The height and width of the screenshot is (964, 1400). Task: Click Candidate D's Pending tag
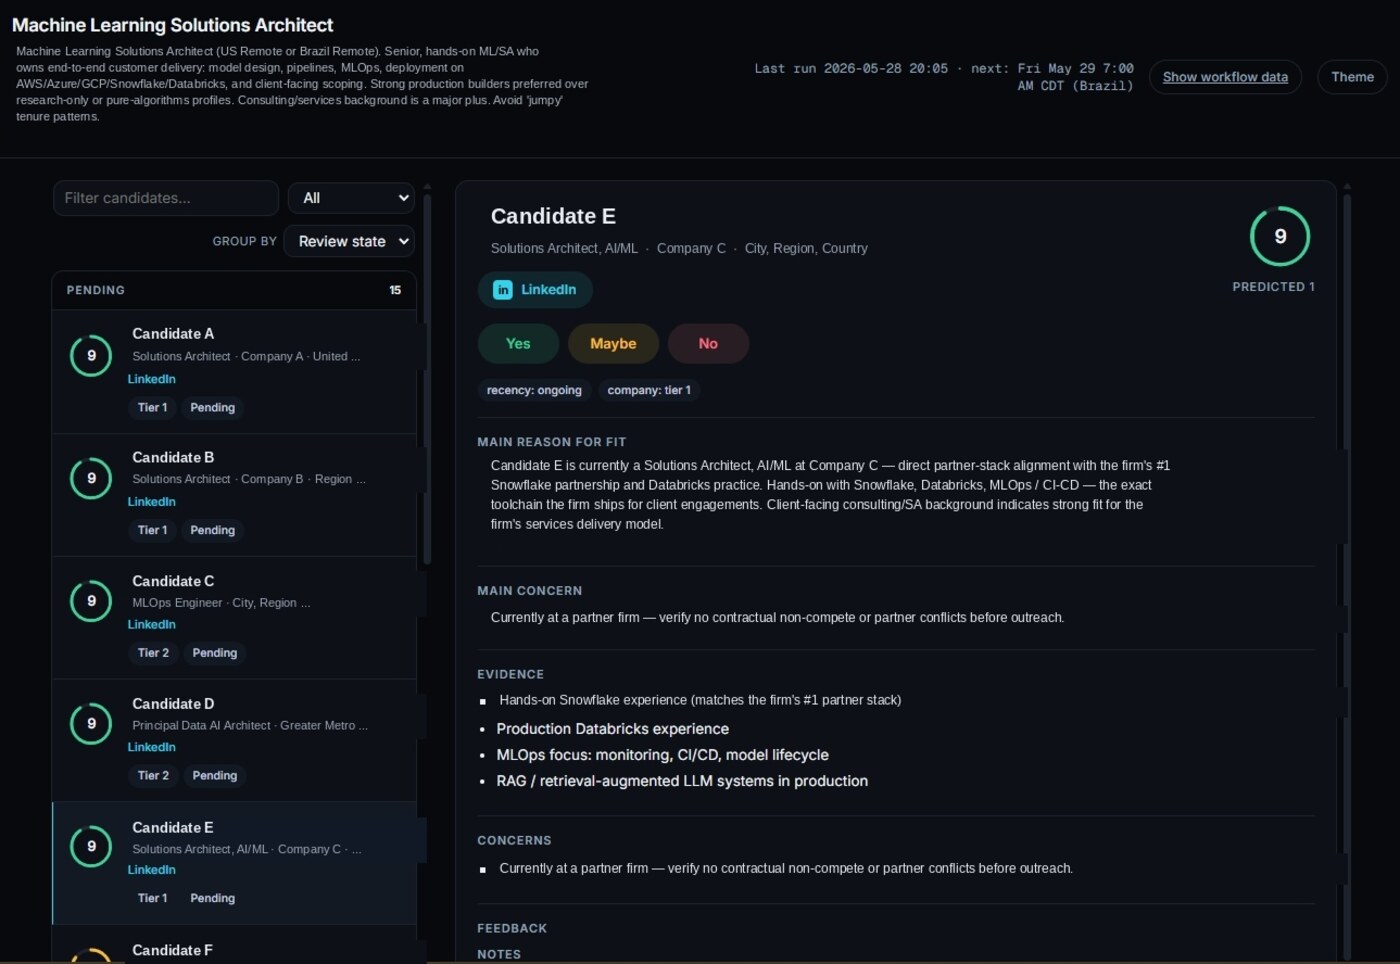pyautogui.click(x=215, y=775)
